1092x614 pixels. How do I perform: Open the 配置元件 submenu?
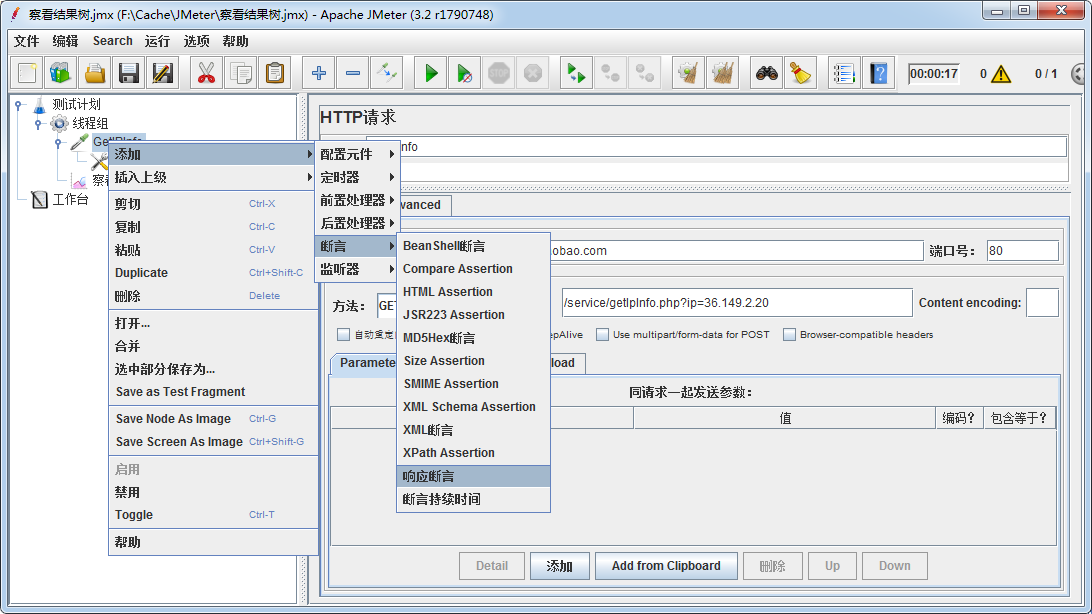(357, 154)
